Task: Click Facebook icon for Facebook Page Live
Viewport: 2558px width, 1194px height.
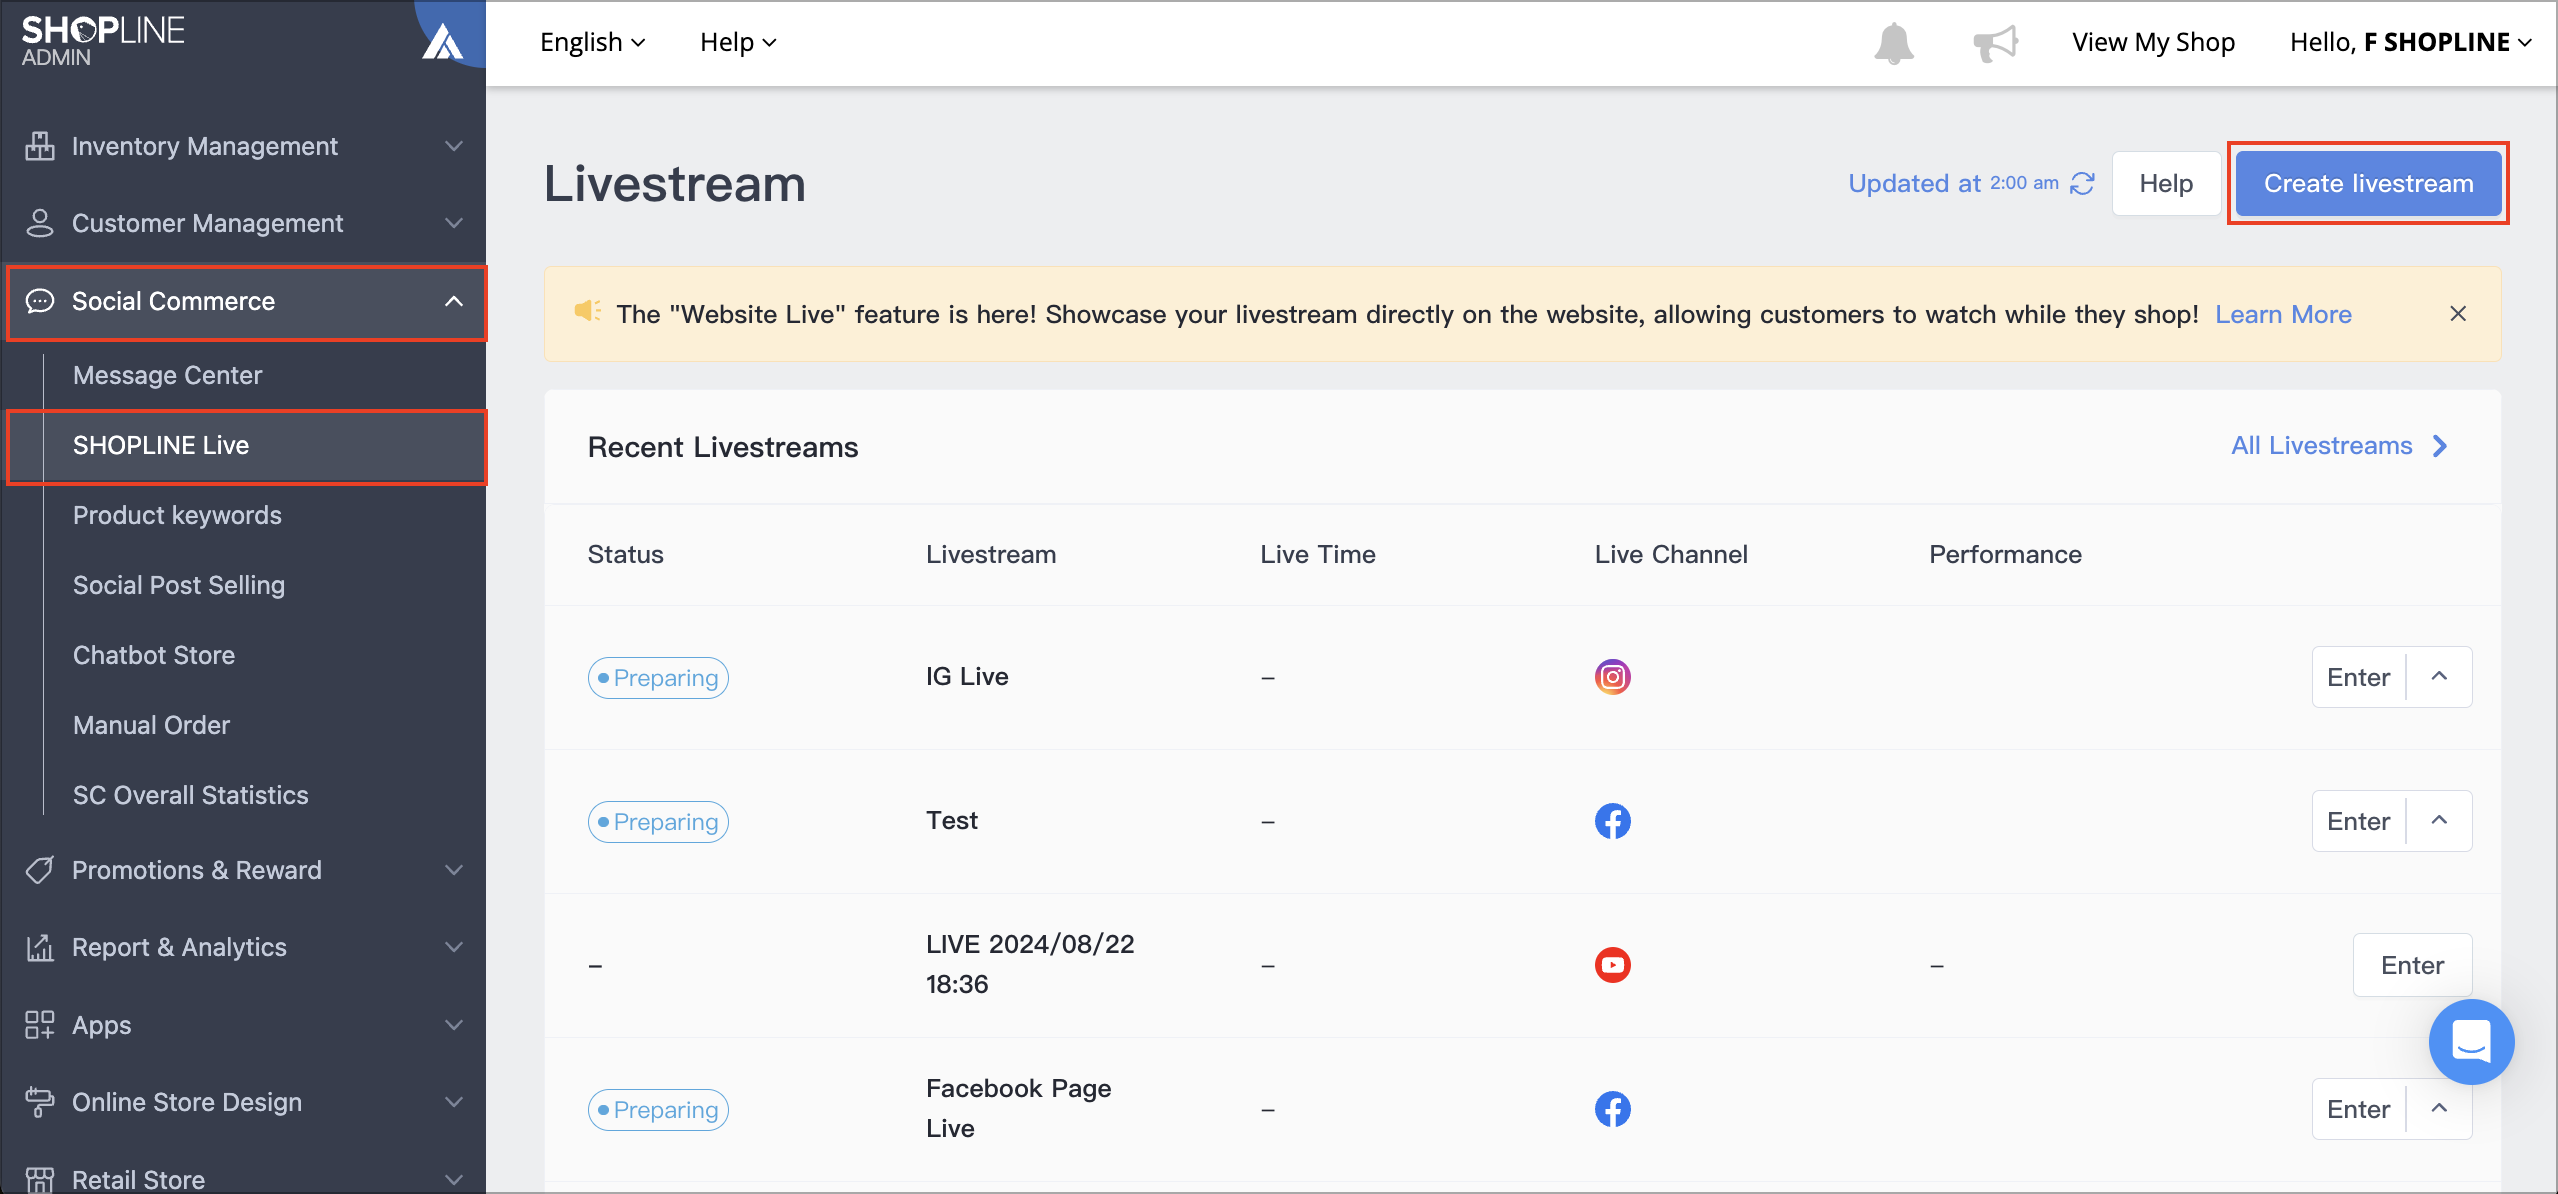Action: click(1612, 1109)
